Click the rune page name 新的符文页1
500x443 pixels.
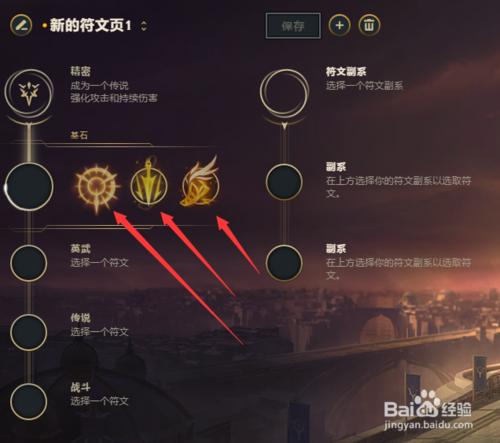click(90, 25)
